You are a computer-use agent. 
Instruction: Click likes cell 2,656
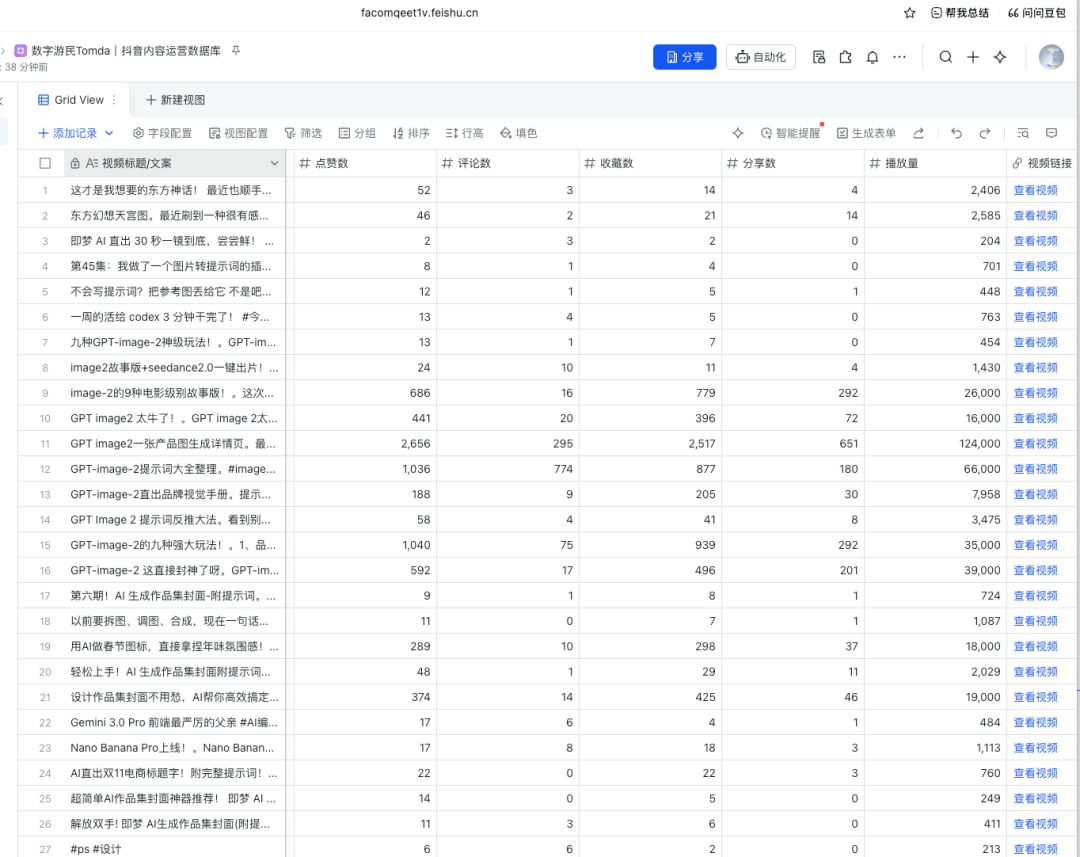(365, 444)
